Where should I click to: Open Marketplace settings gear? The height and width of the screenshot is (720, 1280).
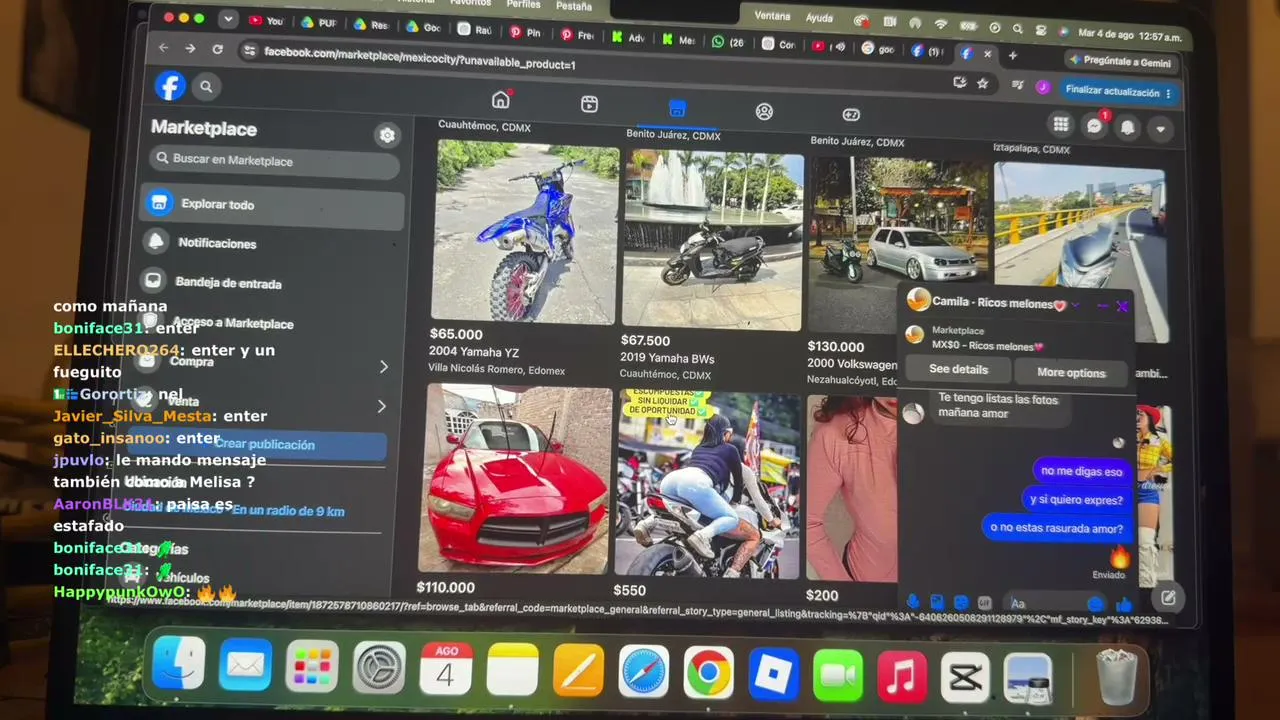(x=387, y=135)
